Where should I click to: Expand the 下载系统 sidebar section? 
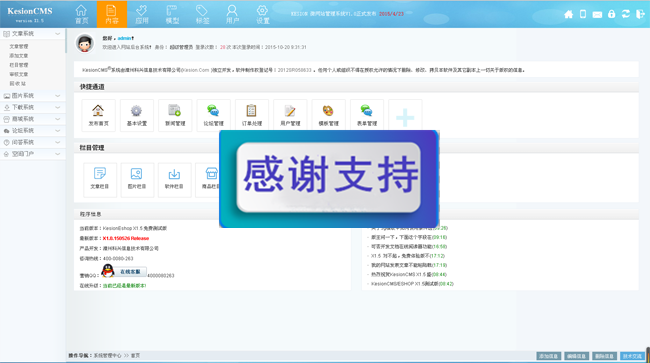(32, 107)
